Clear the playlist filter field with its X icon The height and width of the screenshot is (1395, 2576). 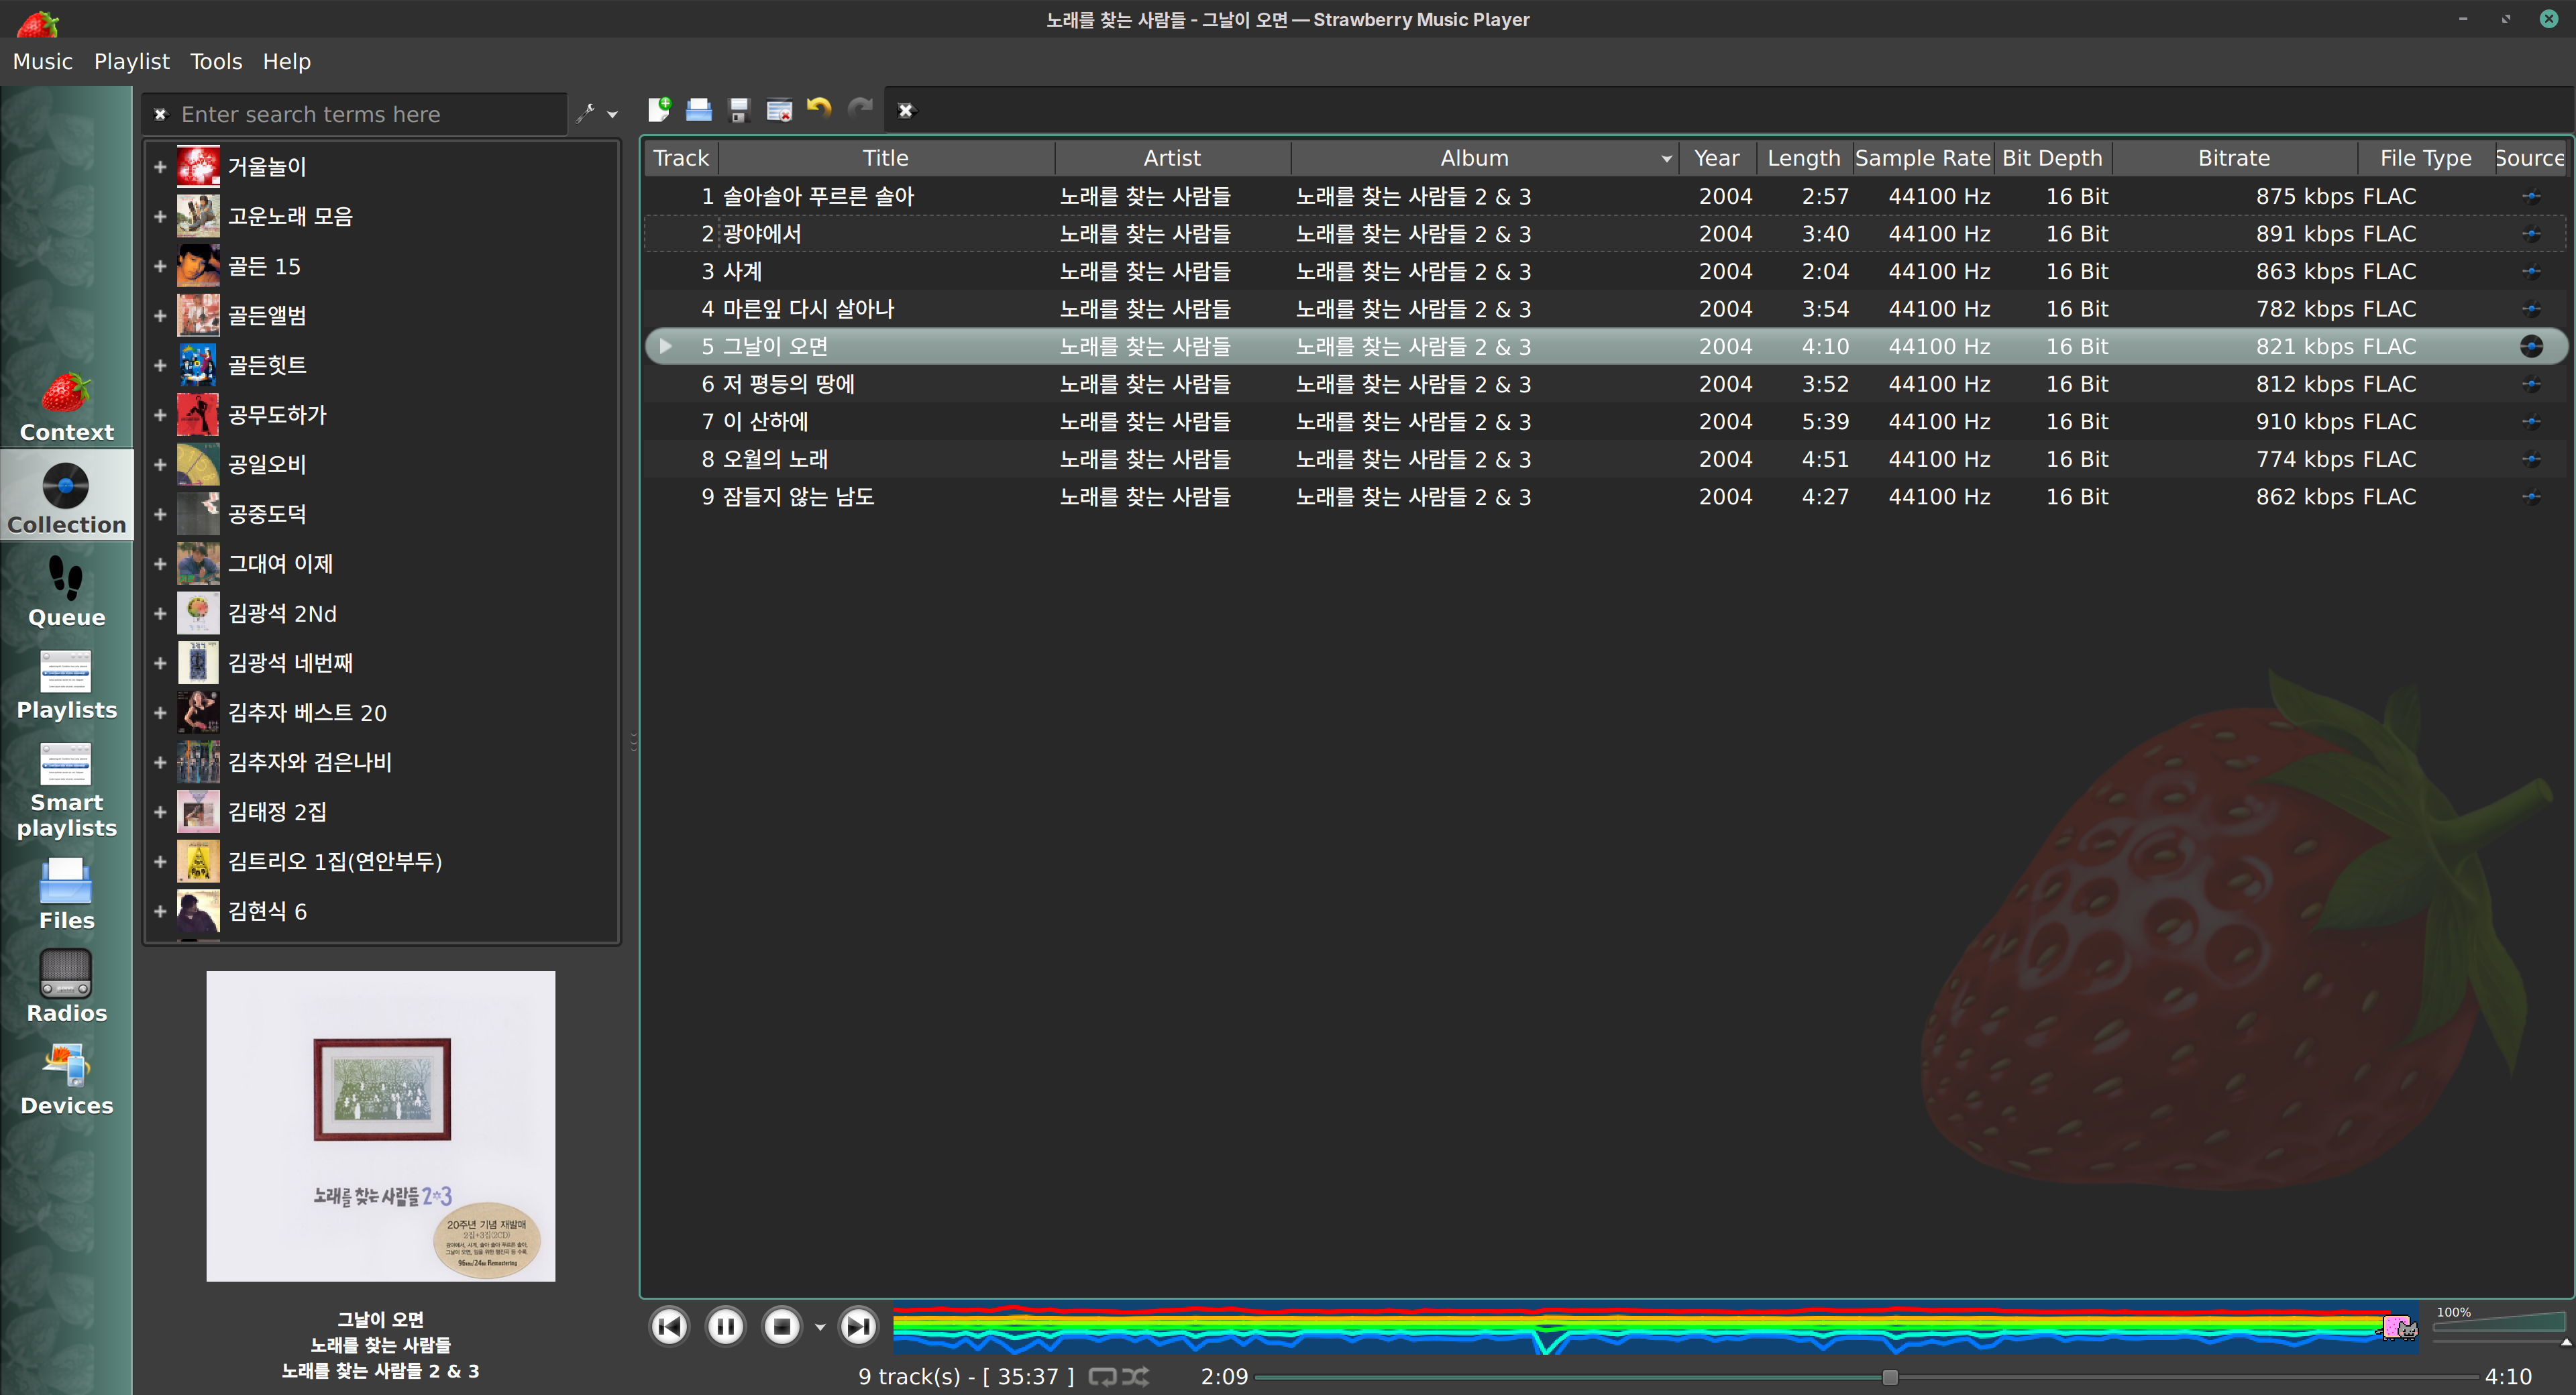906,110
